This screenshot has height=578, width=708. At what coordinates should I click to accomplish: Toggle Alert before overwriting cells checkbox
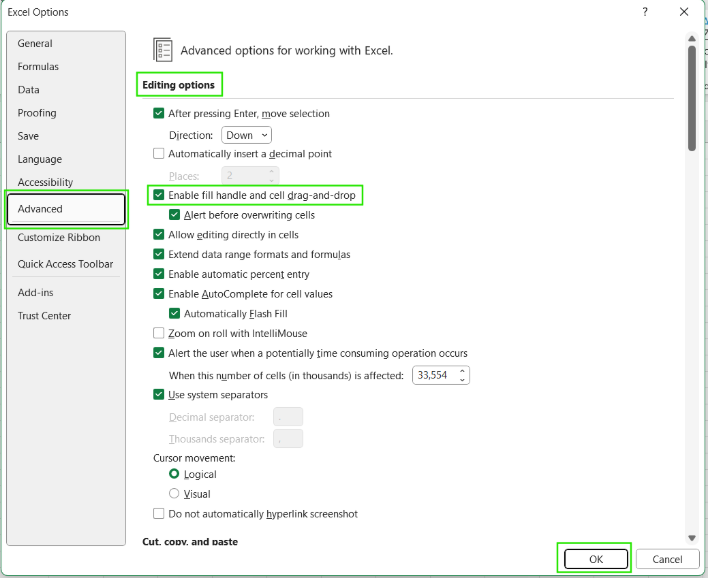[175, 215]
